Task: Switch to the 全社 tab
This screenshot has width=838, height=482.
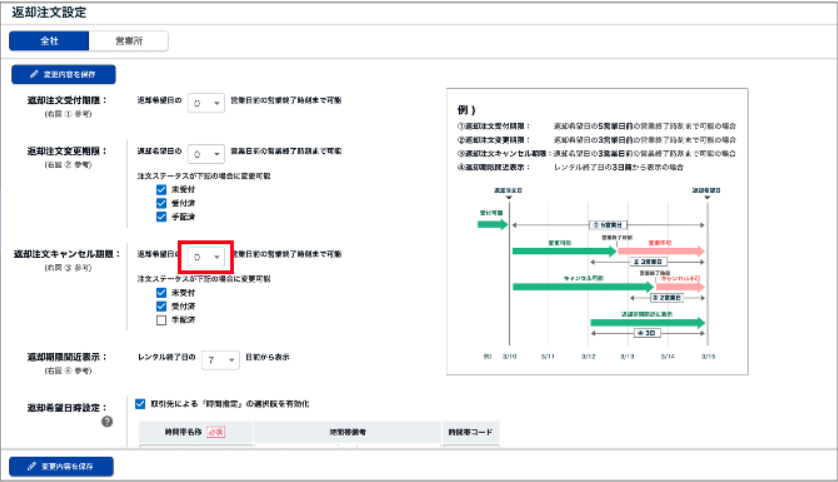Action: [x=49, y=41]
